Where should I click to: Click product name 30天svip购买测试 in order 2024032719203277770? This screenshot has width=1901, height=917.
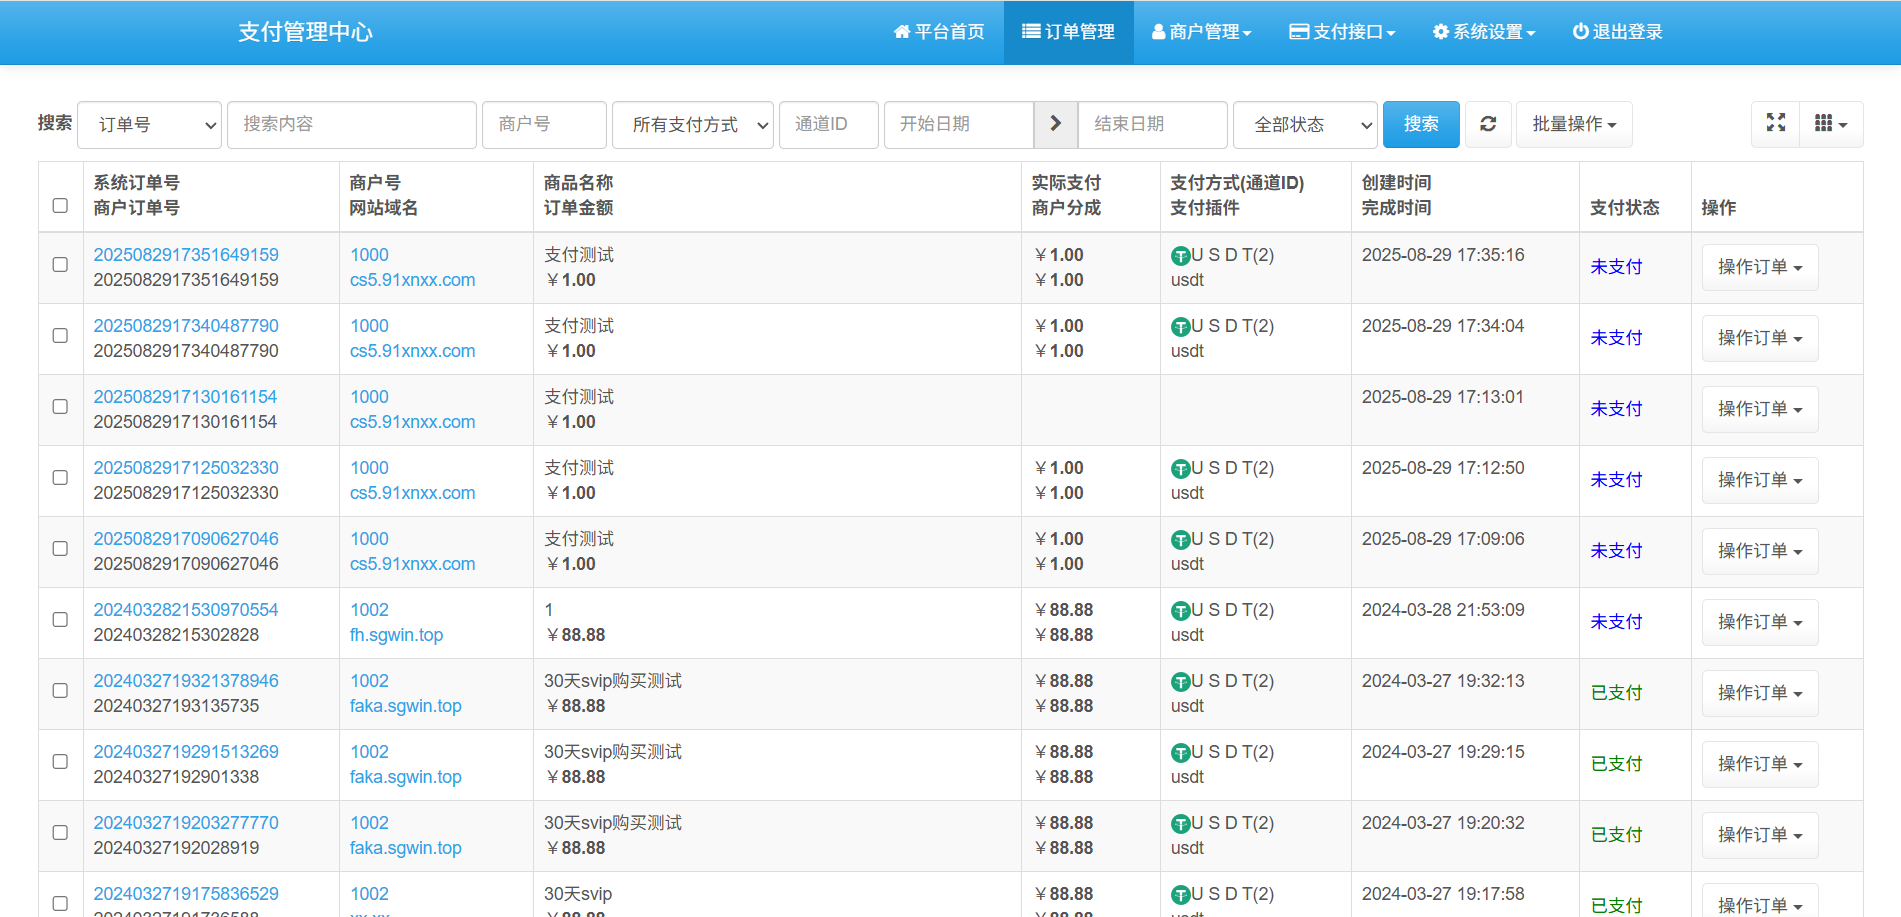pyautogui.click(x=613, y=823)
